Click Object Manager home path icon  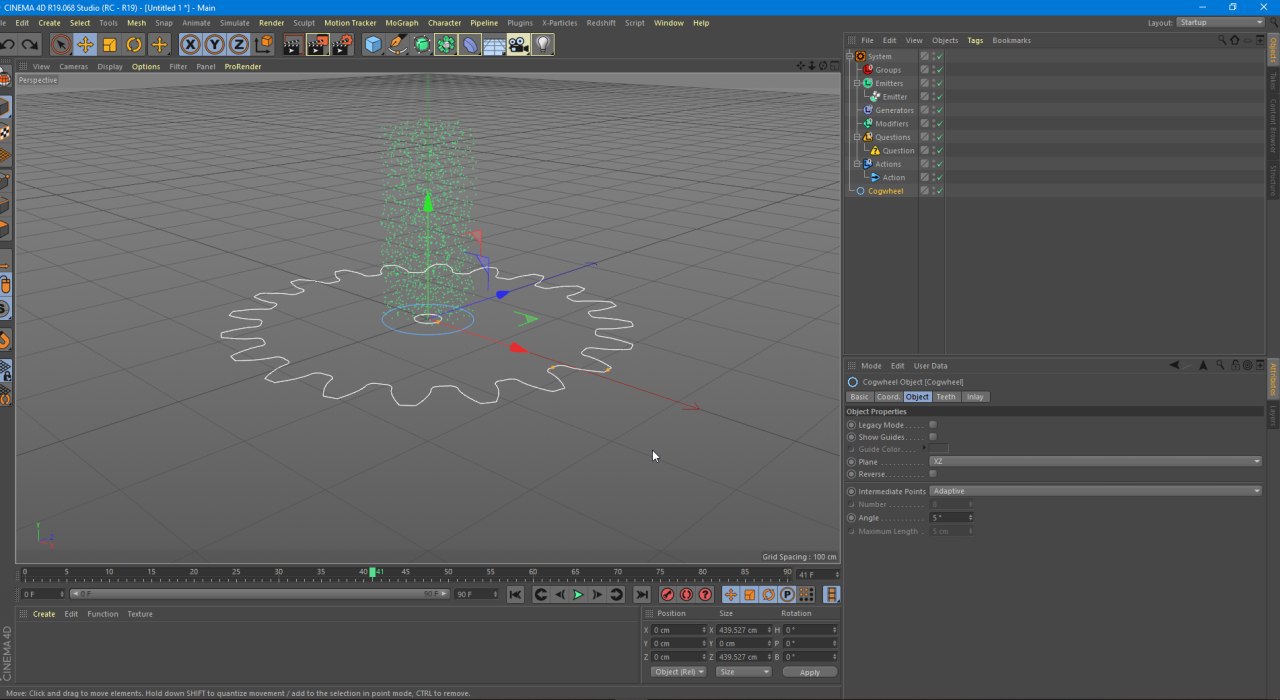(1234, 40)
